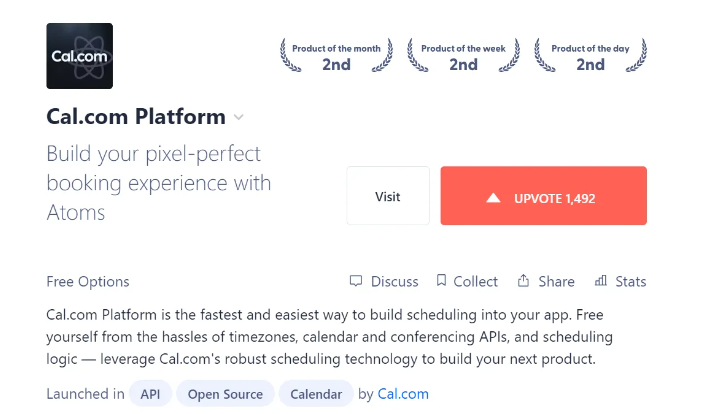Click the Cal.com logo thumbnail

(79, 56)
